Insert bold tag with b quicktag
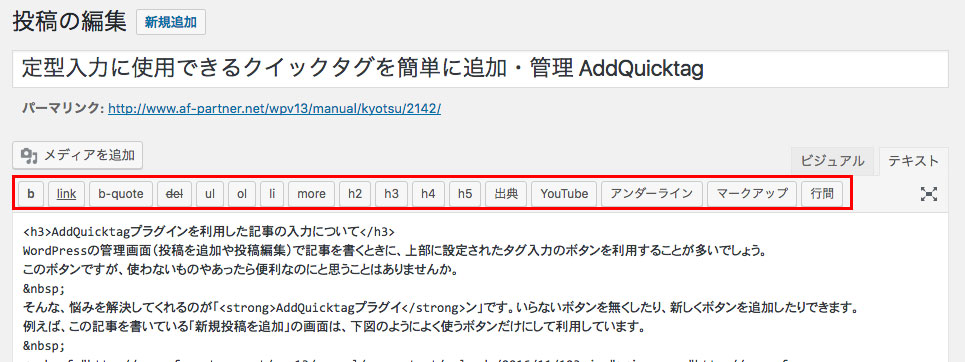The width and height of the screenshot is (965, 362). pos(31,194)
